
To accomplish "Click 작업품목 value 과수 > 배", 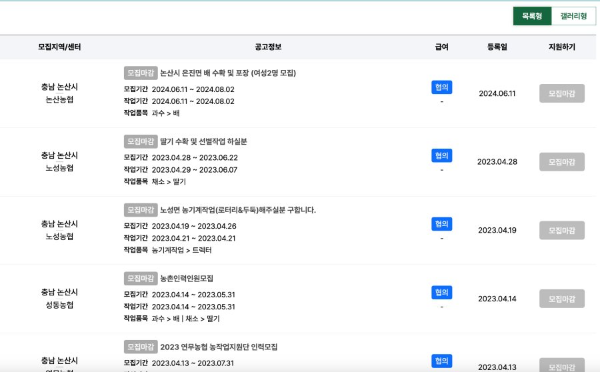I will pyautogui.click(x=165, y=113).
